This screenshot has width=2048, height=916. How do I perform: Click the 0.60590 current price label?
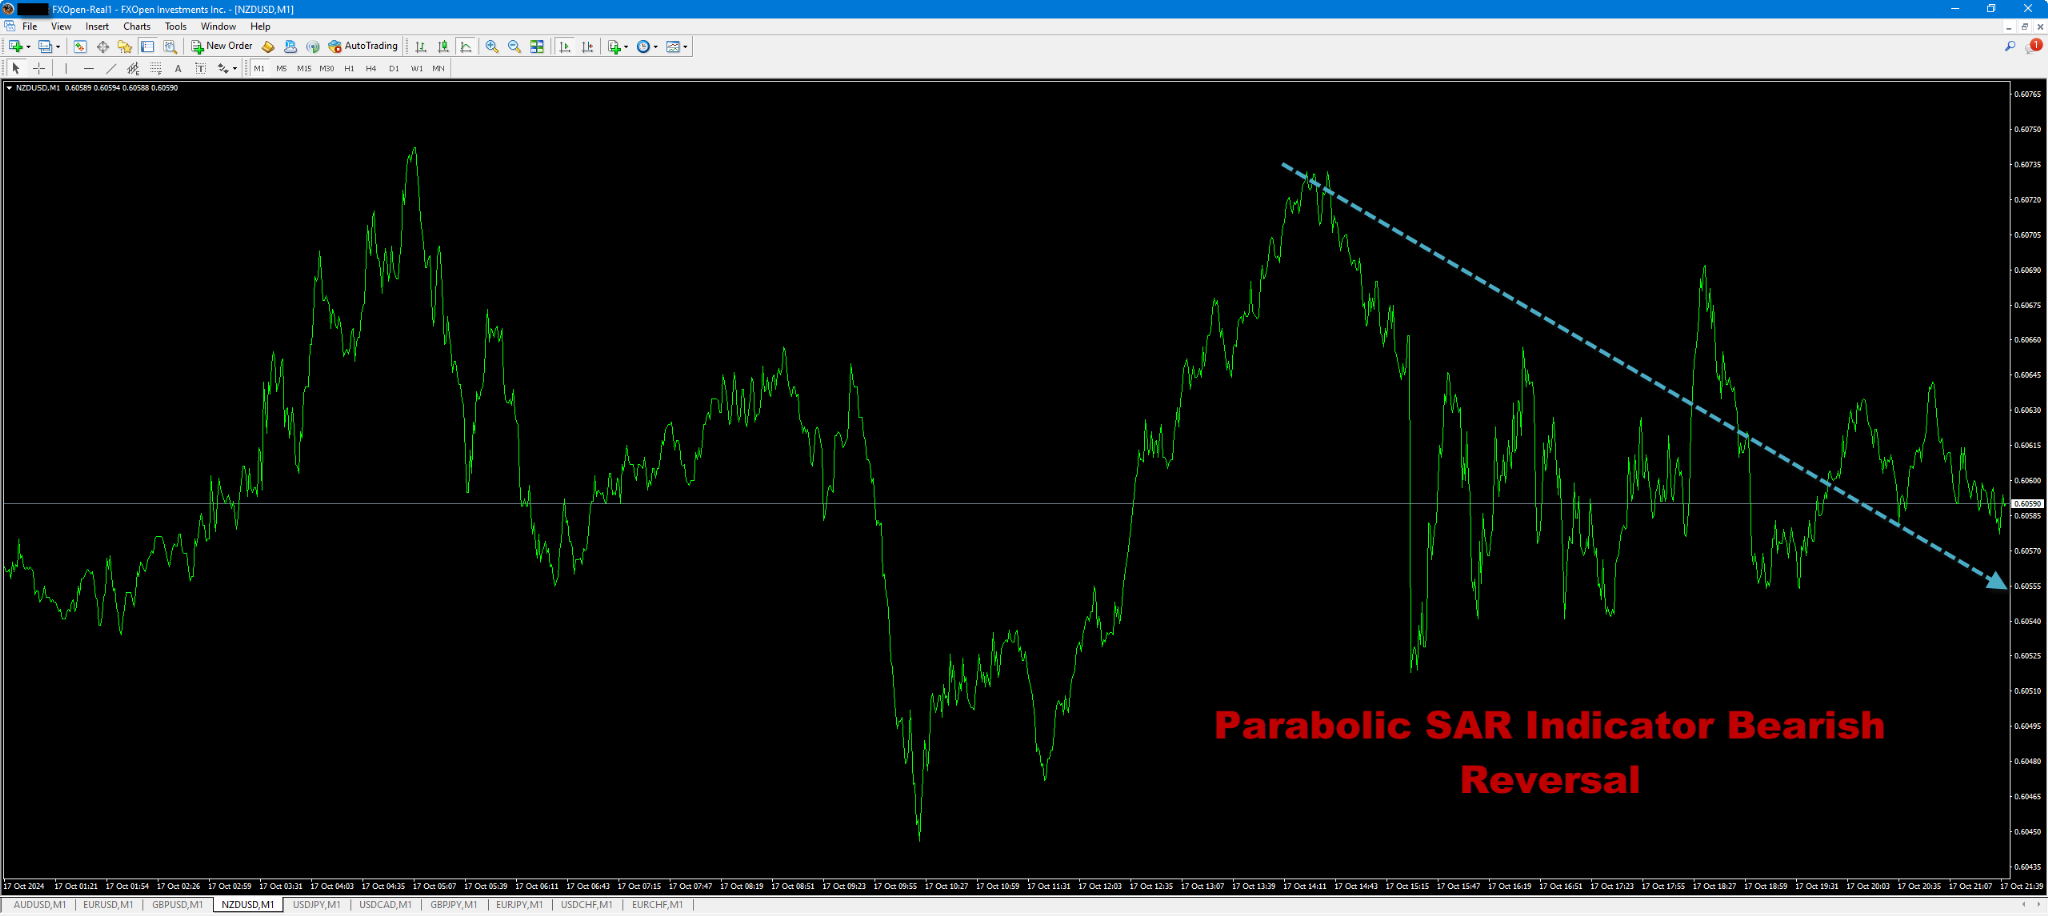coord(2027,504)
